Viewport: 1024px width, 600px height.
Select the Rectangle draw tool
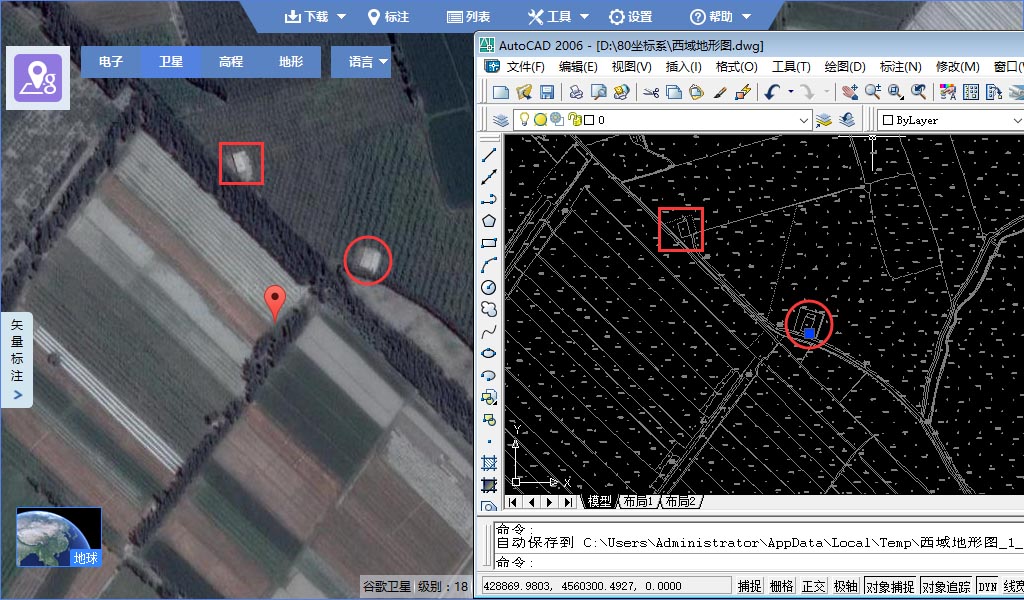pyautogui.click(x=489, y=243)
